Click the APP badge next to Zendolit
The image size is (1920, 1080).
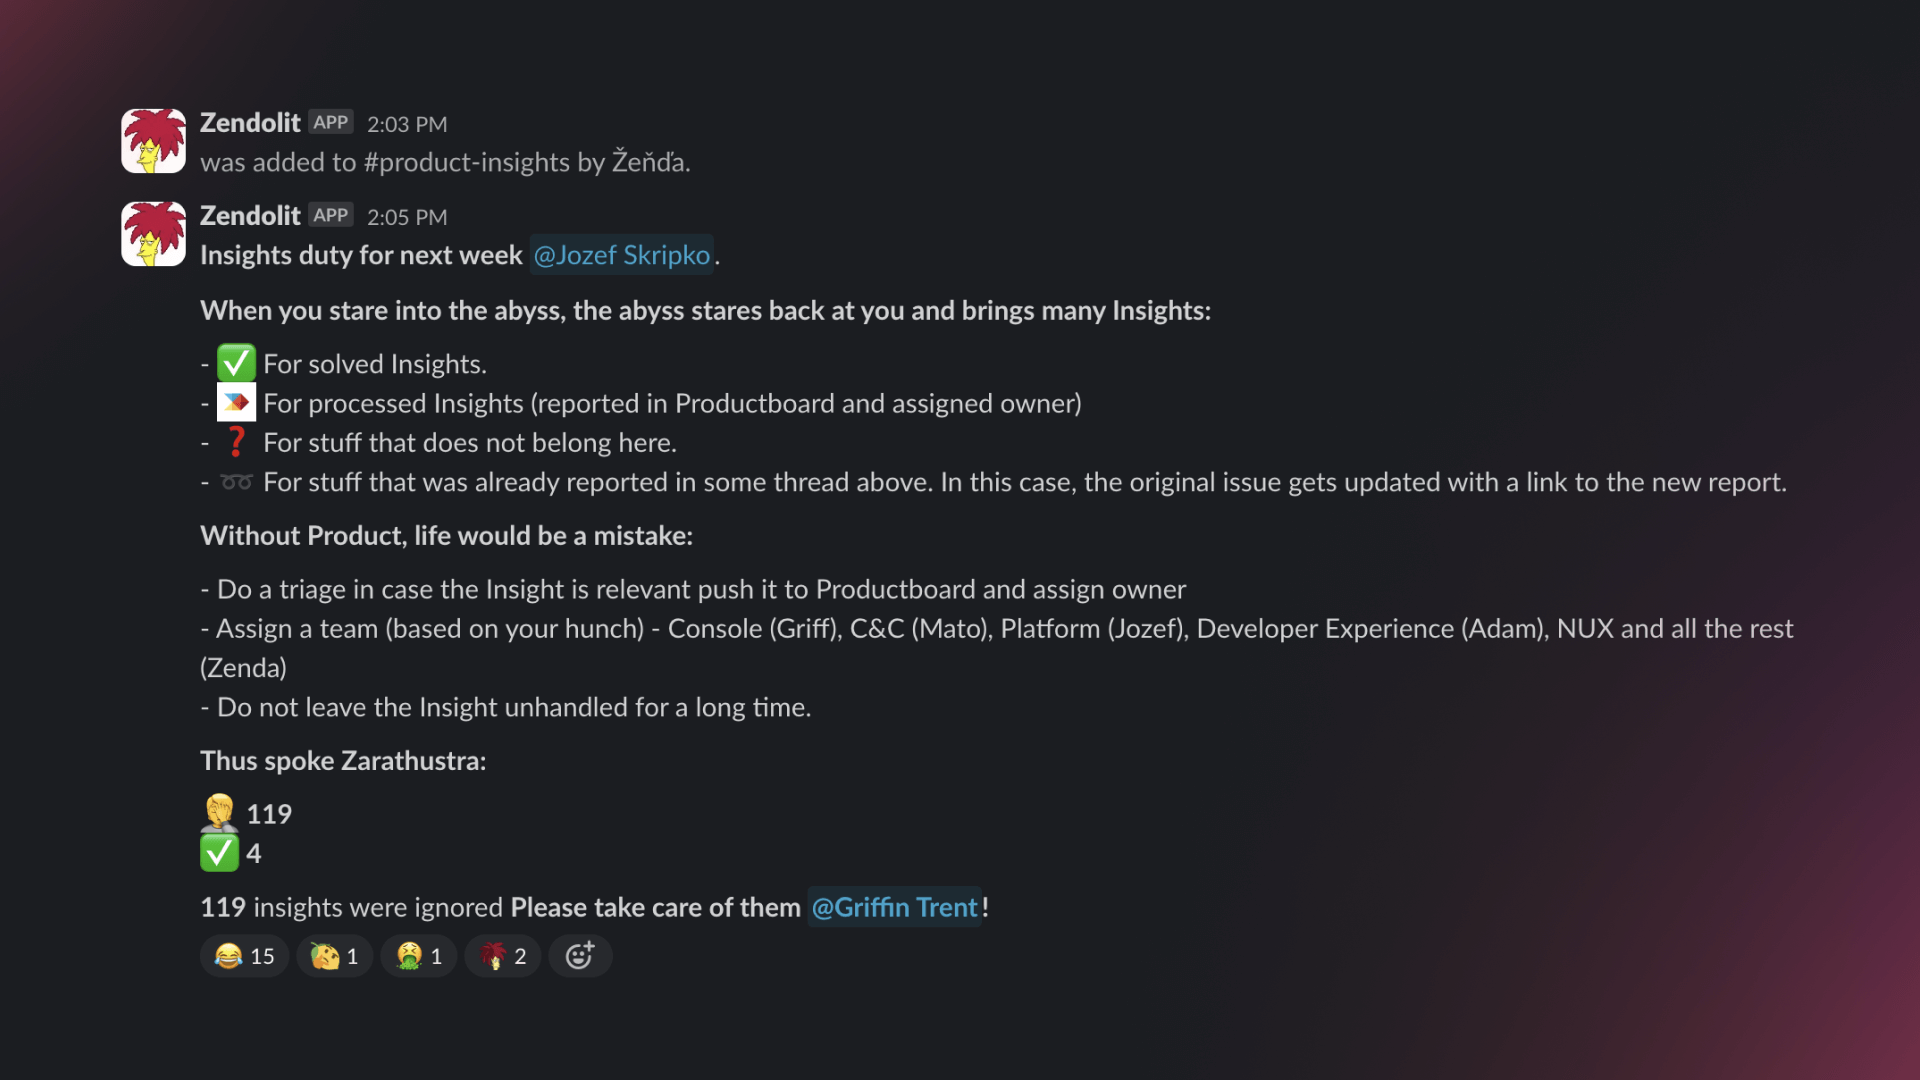[331, 121]
